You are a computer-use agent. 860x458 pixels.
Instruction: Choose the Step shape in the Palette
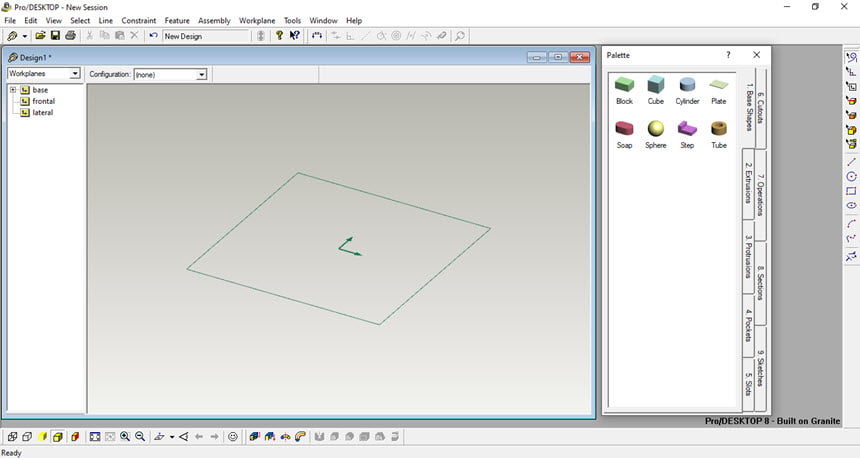tap(687, 135)
